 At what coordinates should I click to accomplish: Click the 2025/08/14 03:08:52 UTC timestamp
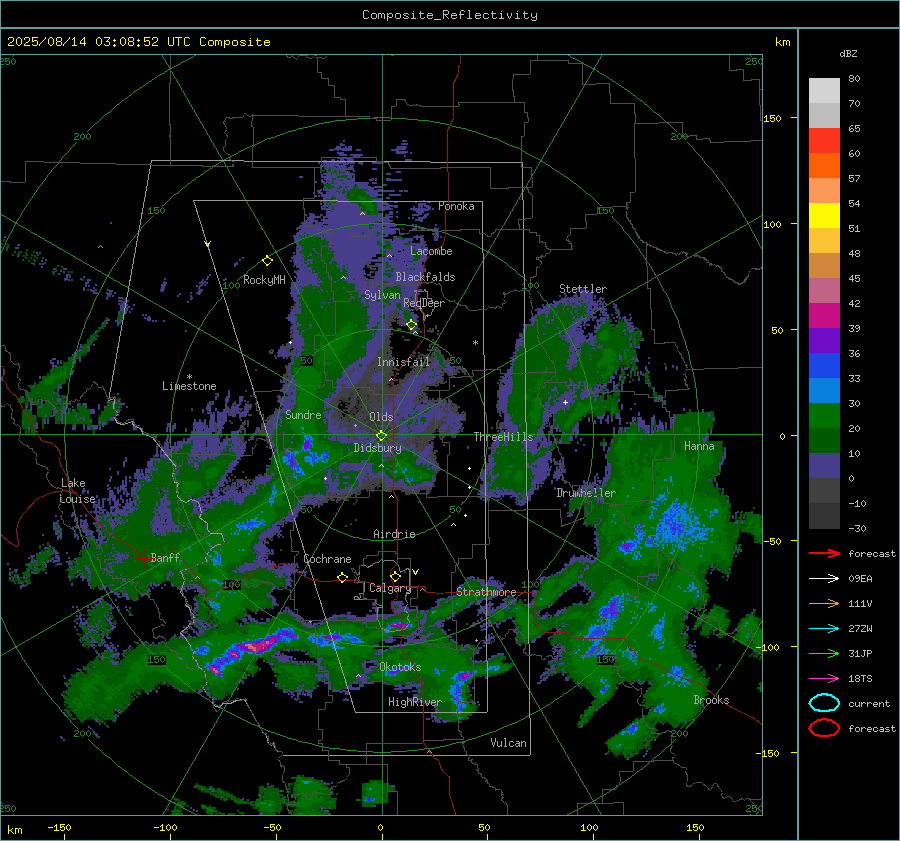[138, 42]
